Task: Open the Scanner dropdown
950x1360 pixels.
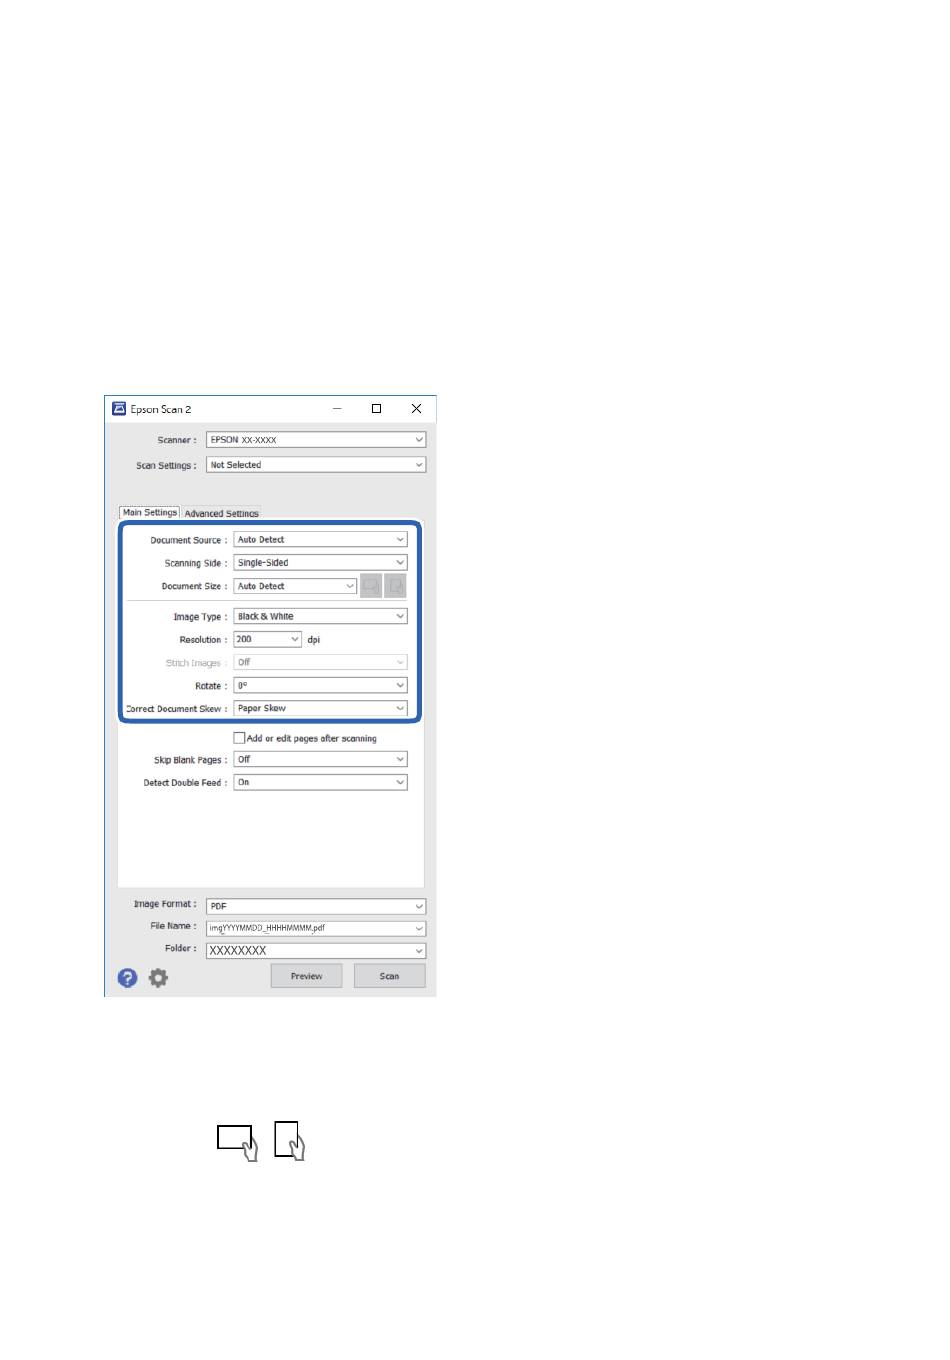Action: 316,440
